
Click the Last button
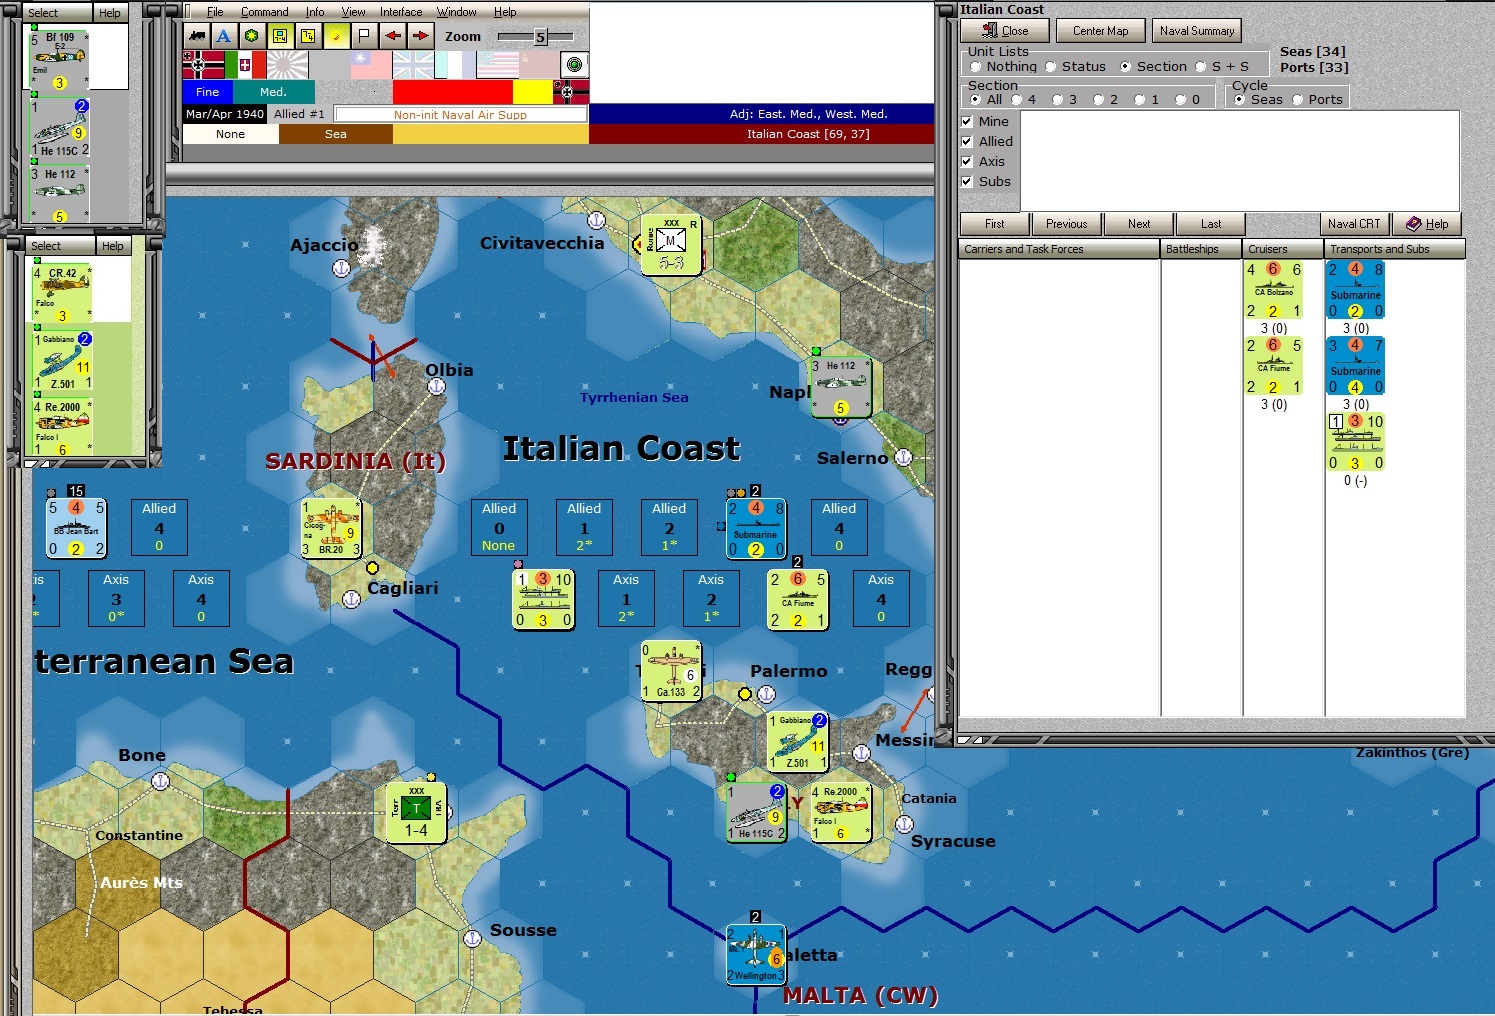tap(1211, 224)
